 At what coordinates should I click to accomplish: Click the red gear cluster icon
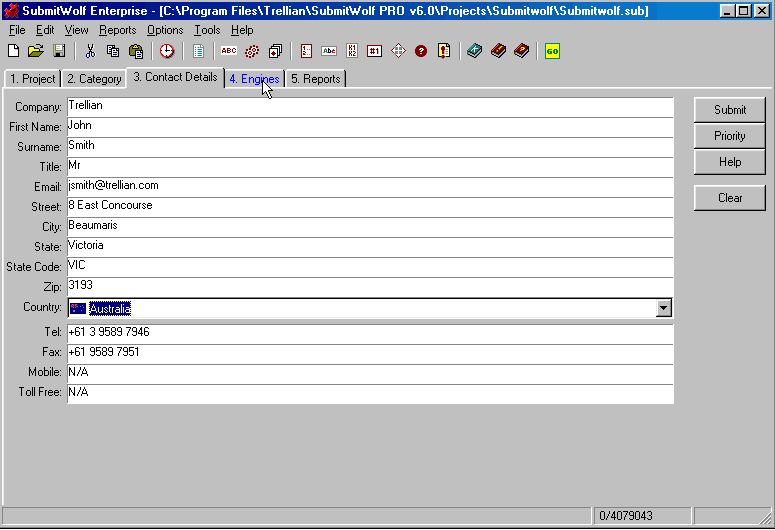(252, 51)
